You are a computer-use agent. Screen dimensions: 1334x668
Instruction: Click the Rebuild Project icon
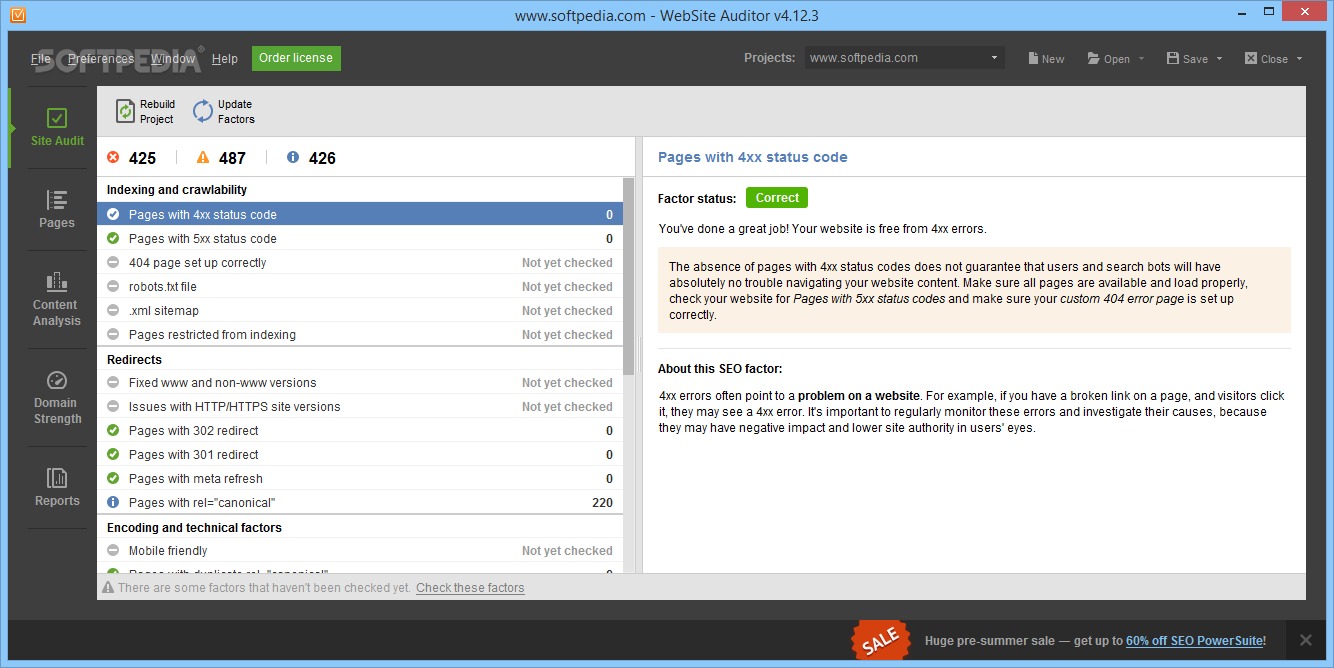pos(125,111)
